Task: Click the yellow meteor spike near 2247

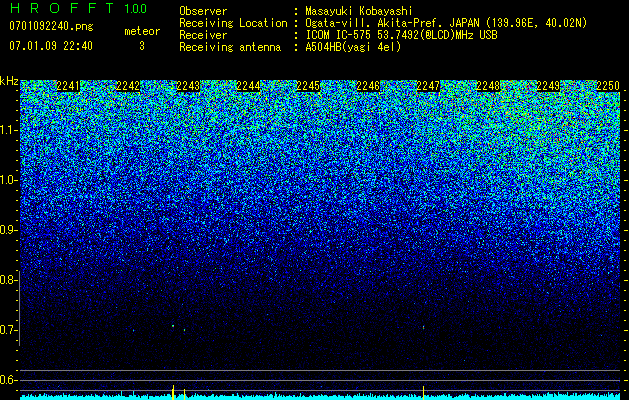Action: tap(423, 393)
